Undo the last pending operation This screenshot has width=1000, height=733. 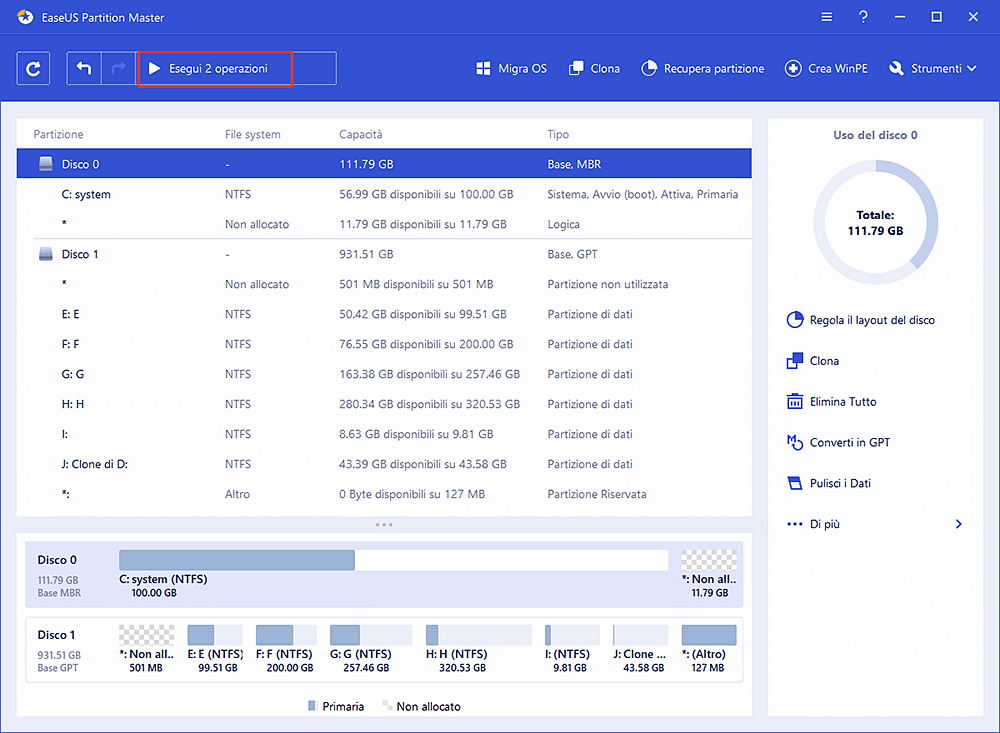click(84, 68)
